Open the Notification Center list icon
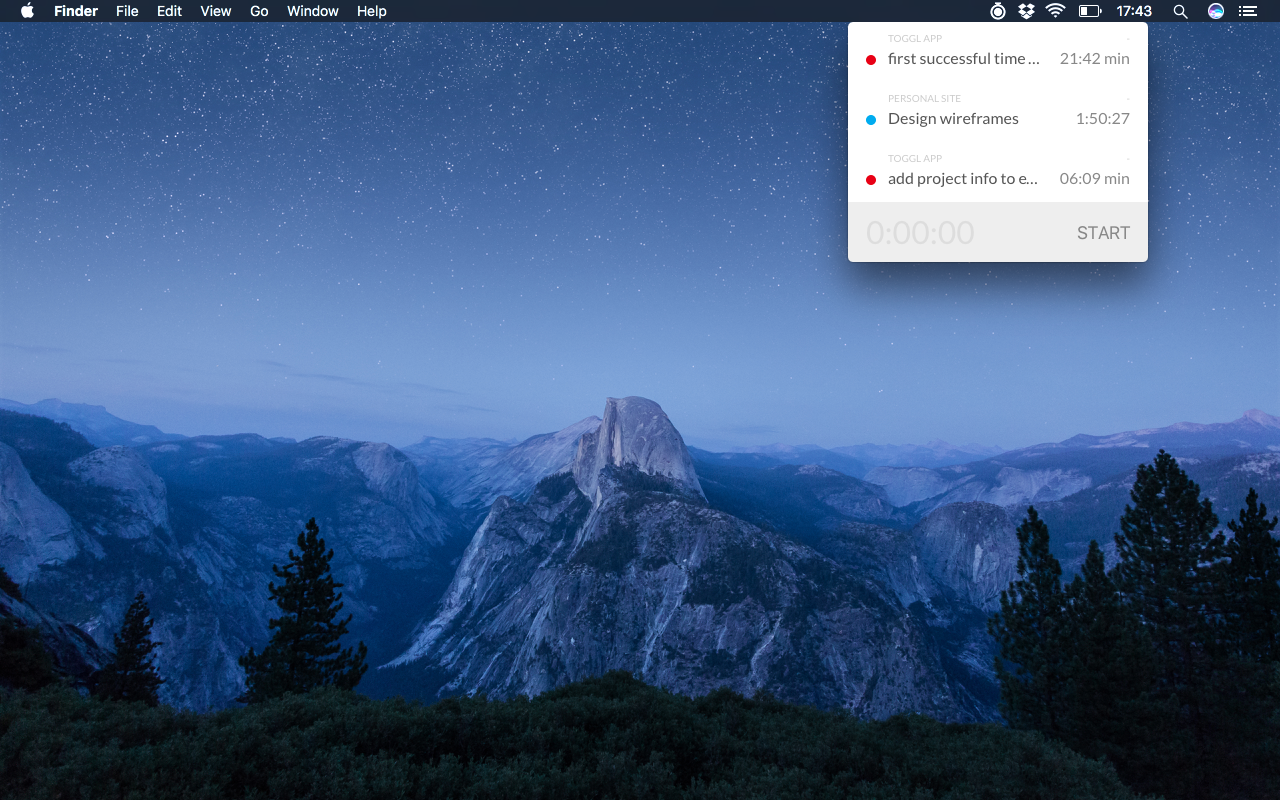This screenshot has width=1280, height=800. [1247, 11]
